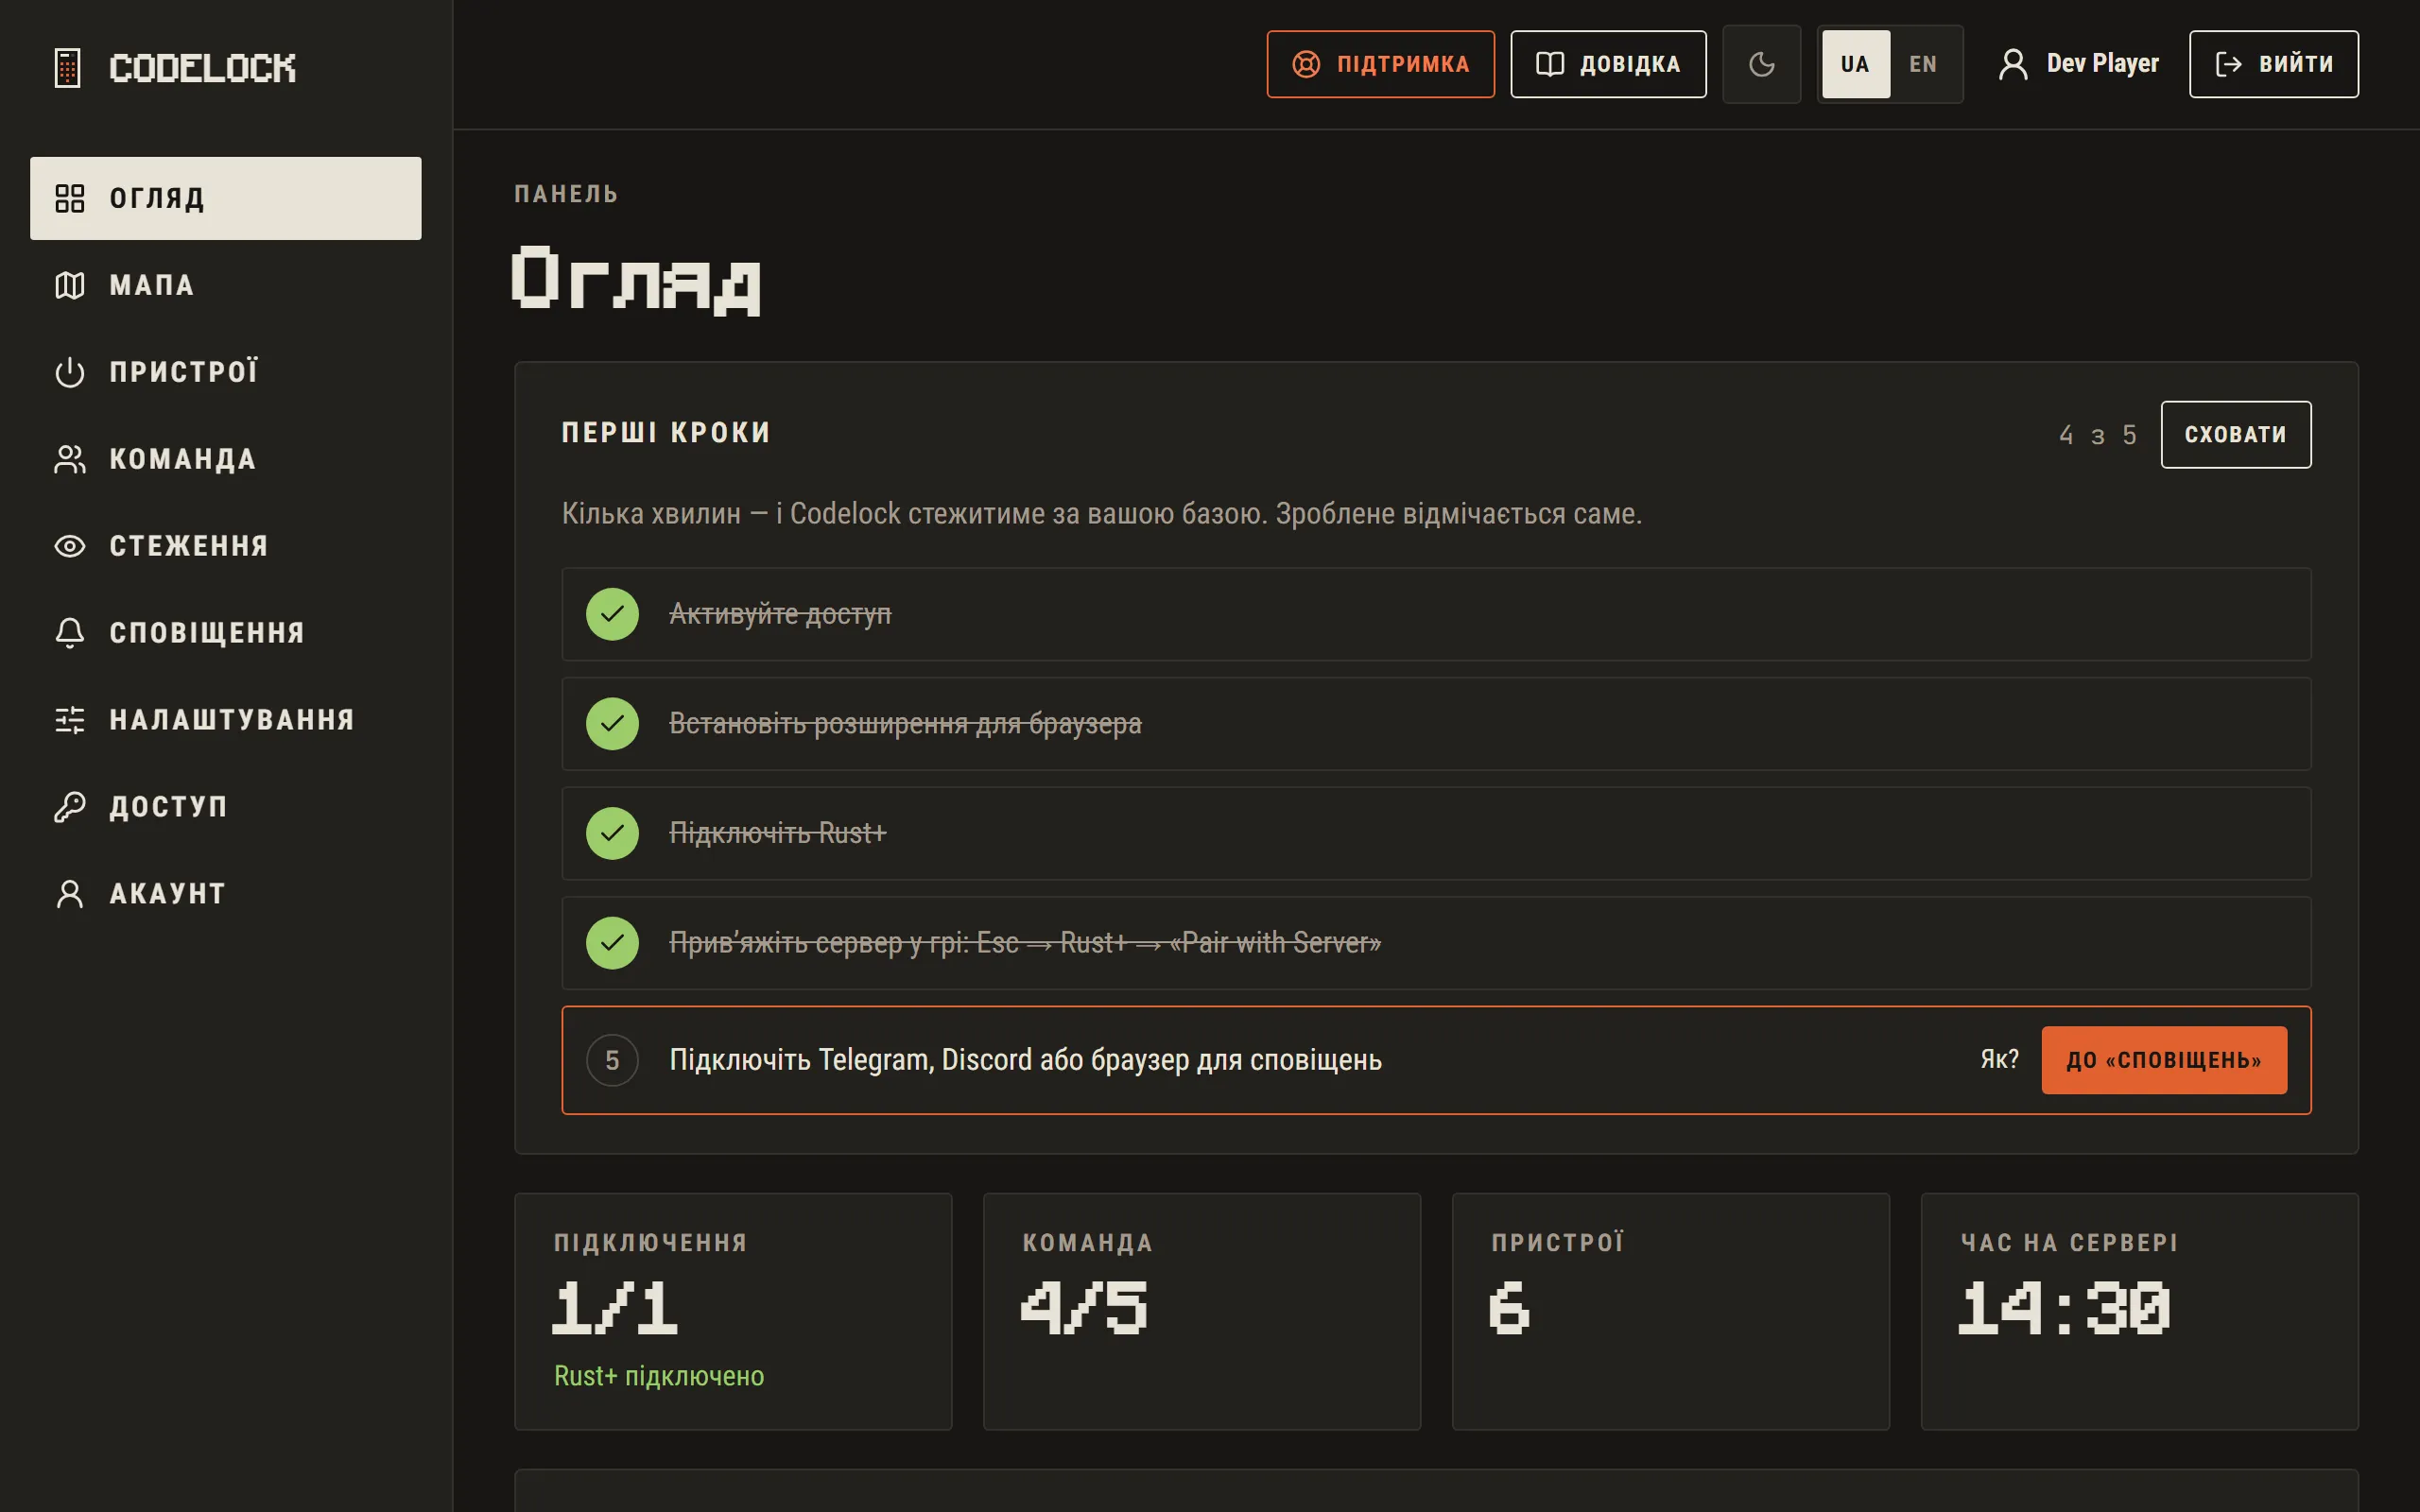Click the Пристрої 6 stat card
Screen dimensions: 2420x1512
click(x=1670, y=1311)
